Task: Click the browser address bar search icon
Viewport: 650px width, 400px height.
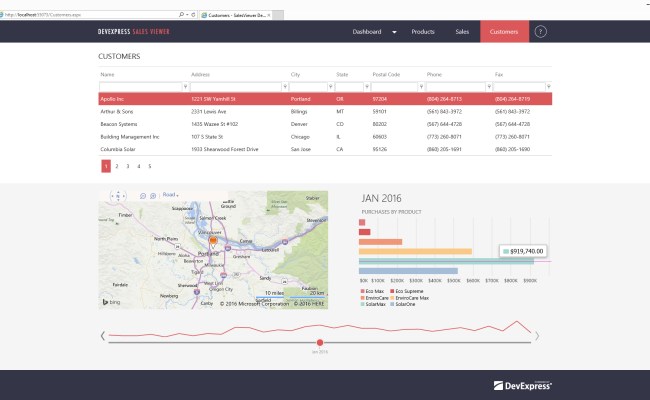Action: pyautogui.click(x=181, y=15)
